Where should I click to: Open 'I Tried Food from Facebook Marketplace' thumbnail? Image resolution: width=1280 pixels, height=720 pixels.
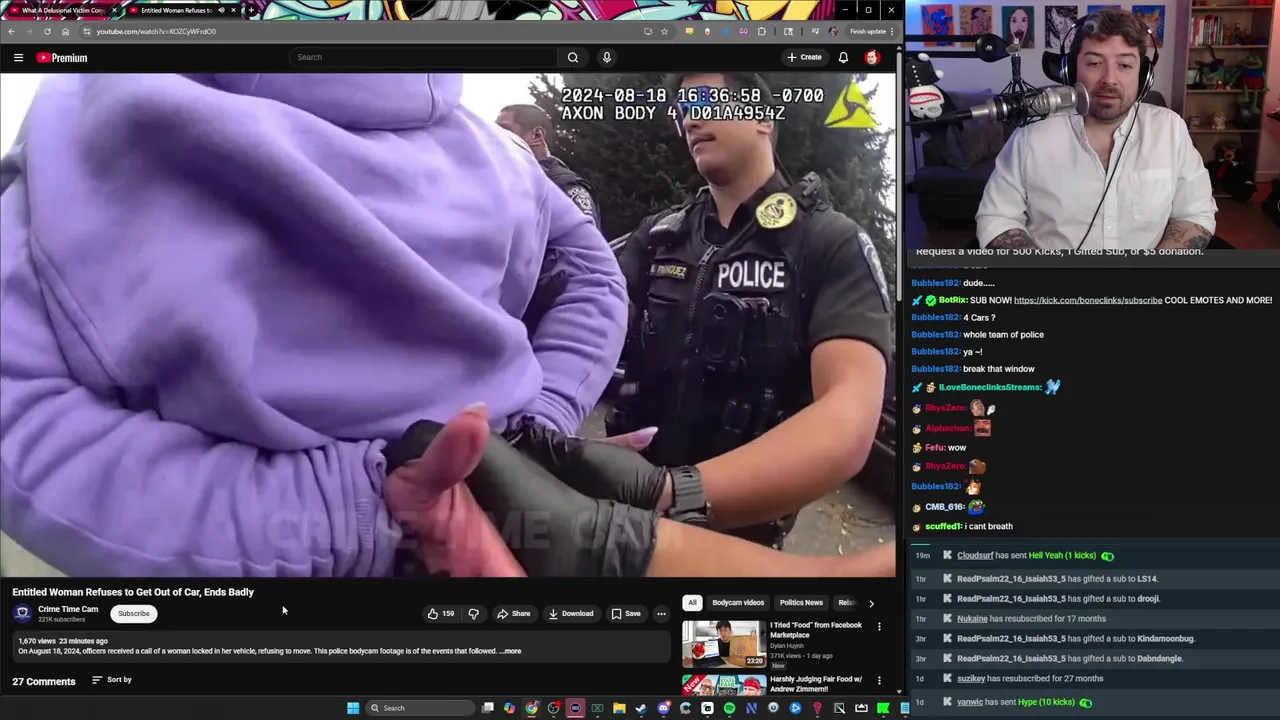724,644
